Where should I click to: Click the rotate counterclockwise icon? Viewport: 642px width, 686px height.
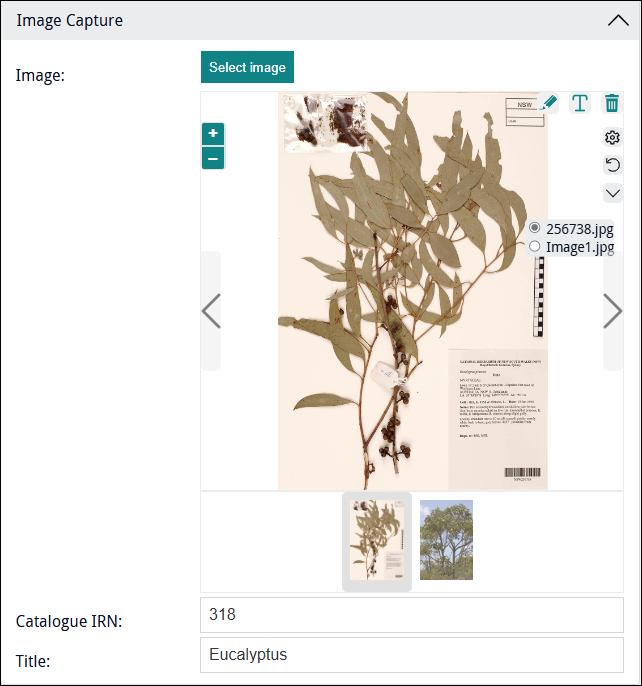pyautogui.click(x=612, y=165)
